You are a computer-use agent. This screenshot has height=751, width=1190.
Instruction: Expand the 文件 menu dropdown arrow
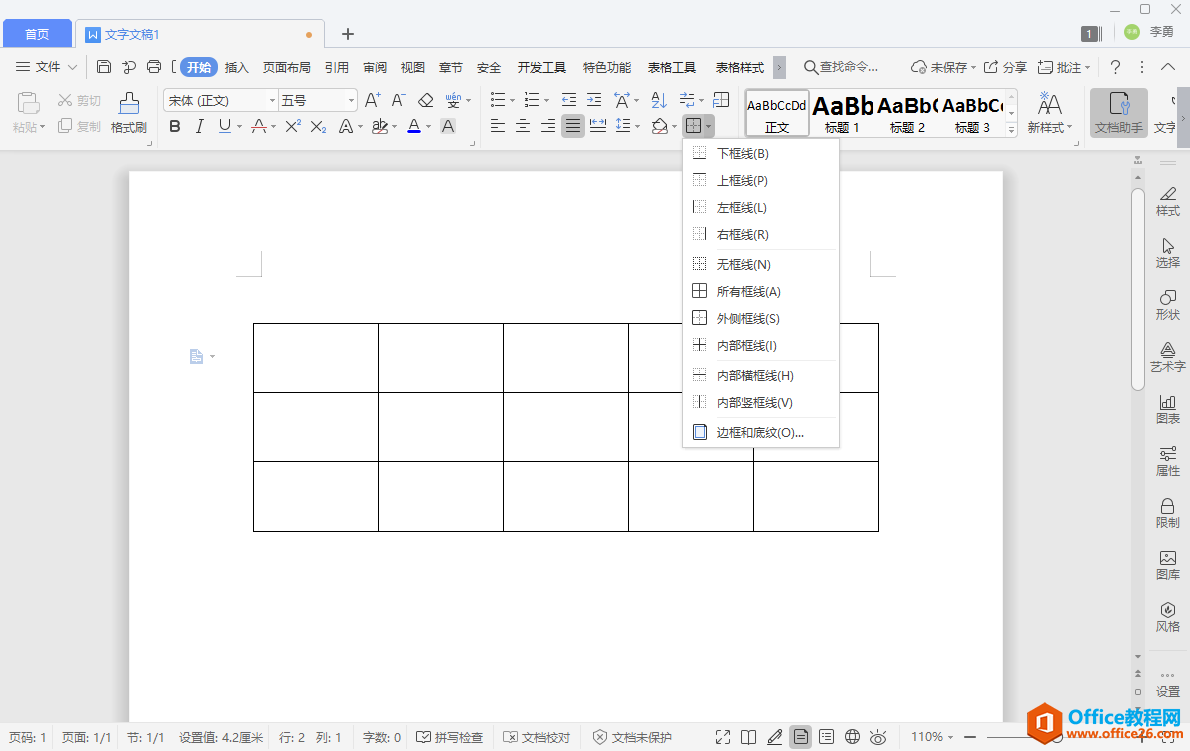[x=73, y=68]
